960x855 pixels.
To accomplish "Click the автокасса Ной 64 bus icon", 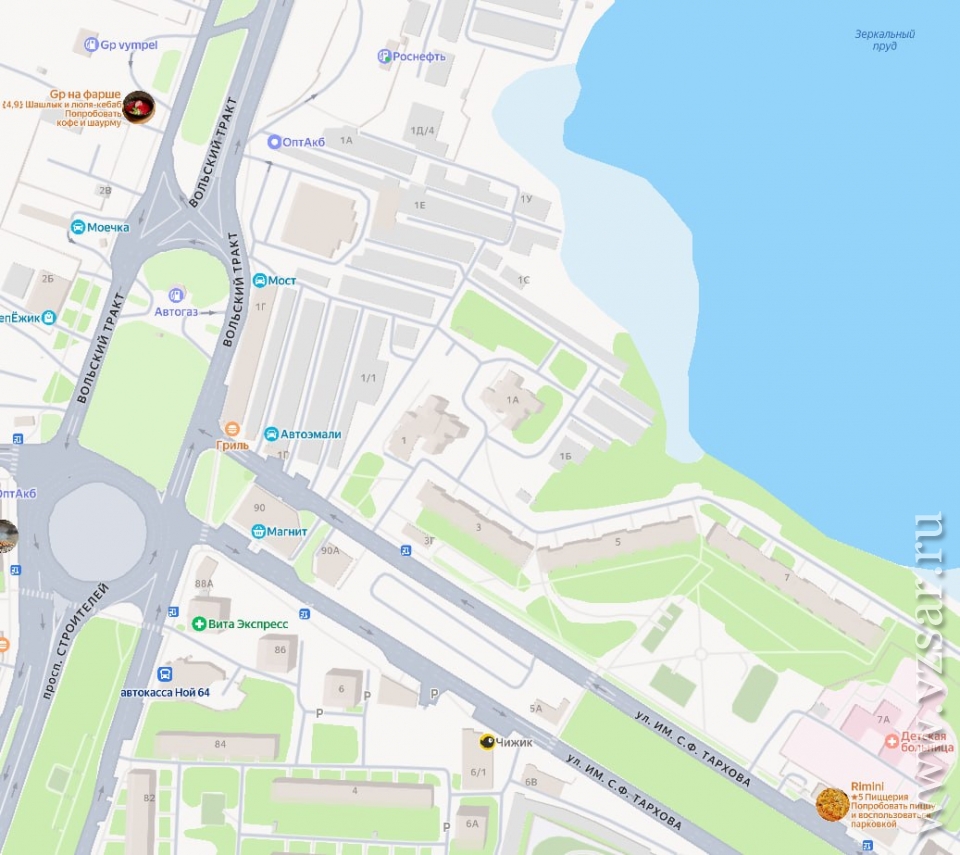I will coord(164,674).
